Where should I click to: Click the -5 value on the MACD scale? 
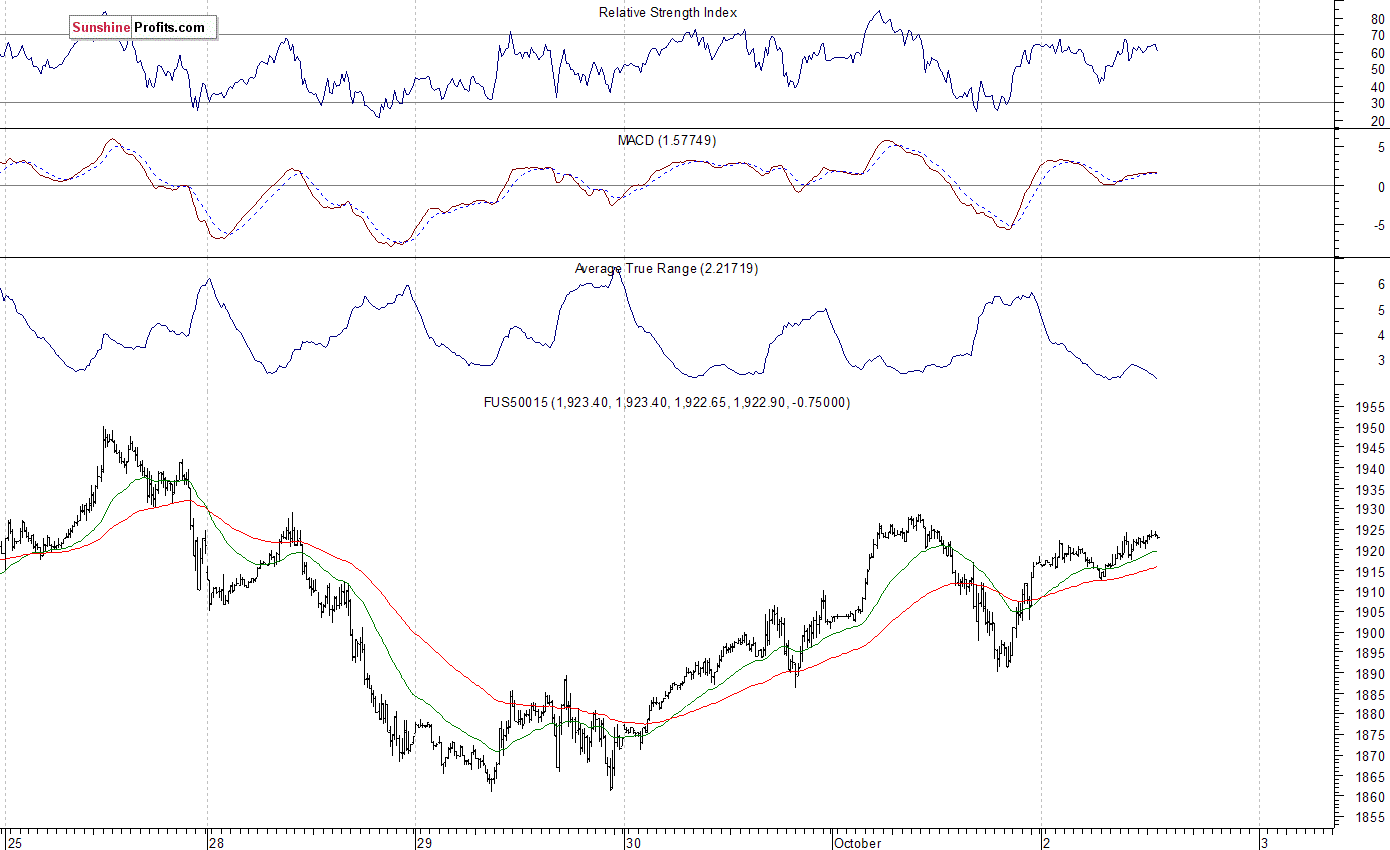pyautogui.click(x=1379, y=226)
